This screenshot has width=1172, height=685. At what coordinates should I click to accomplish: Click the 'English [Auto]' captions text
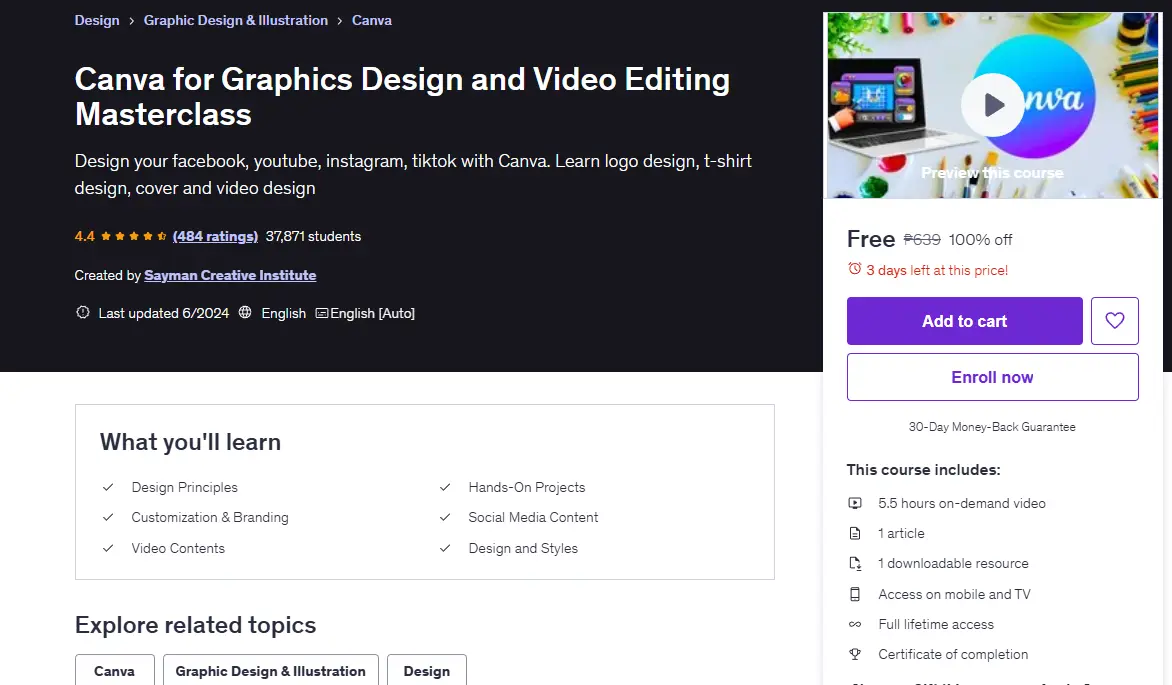click(x=372, y=313)
